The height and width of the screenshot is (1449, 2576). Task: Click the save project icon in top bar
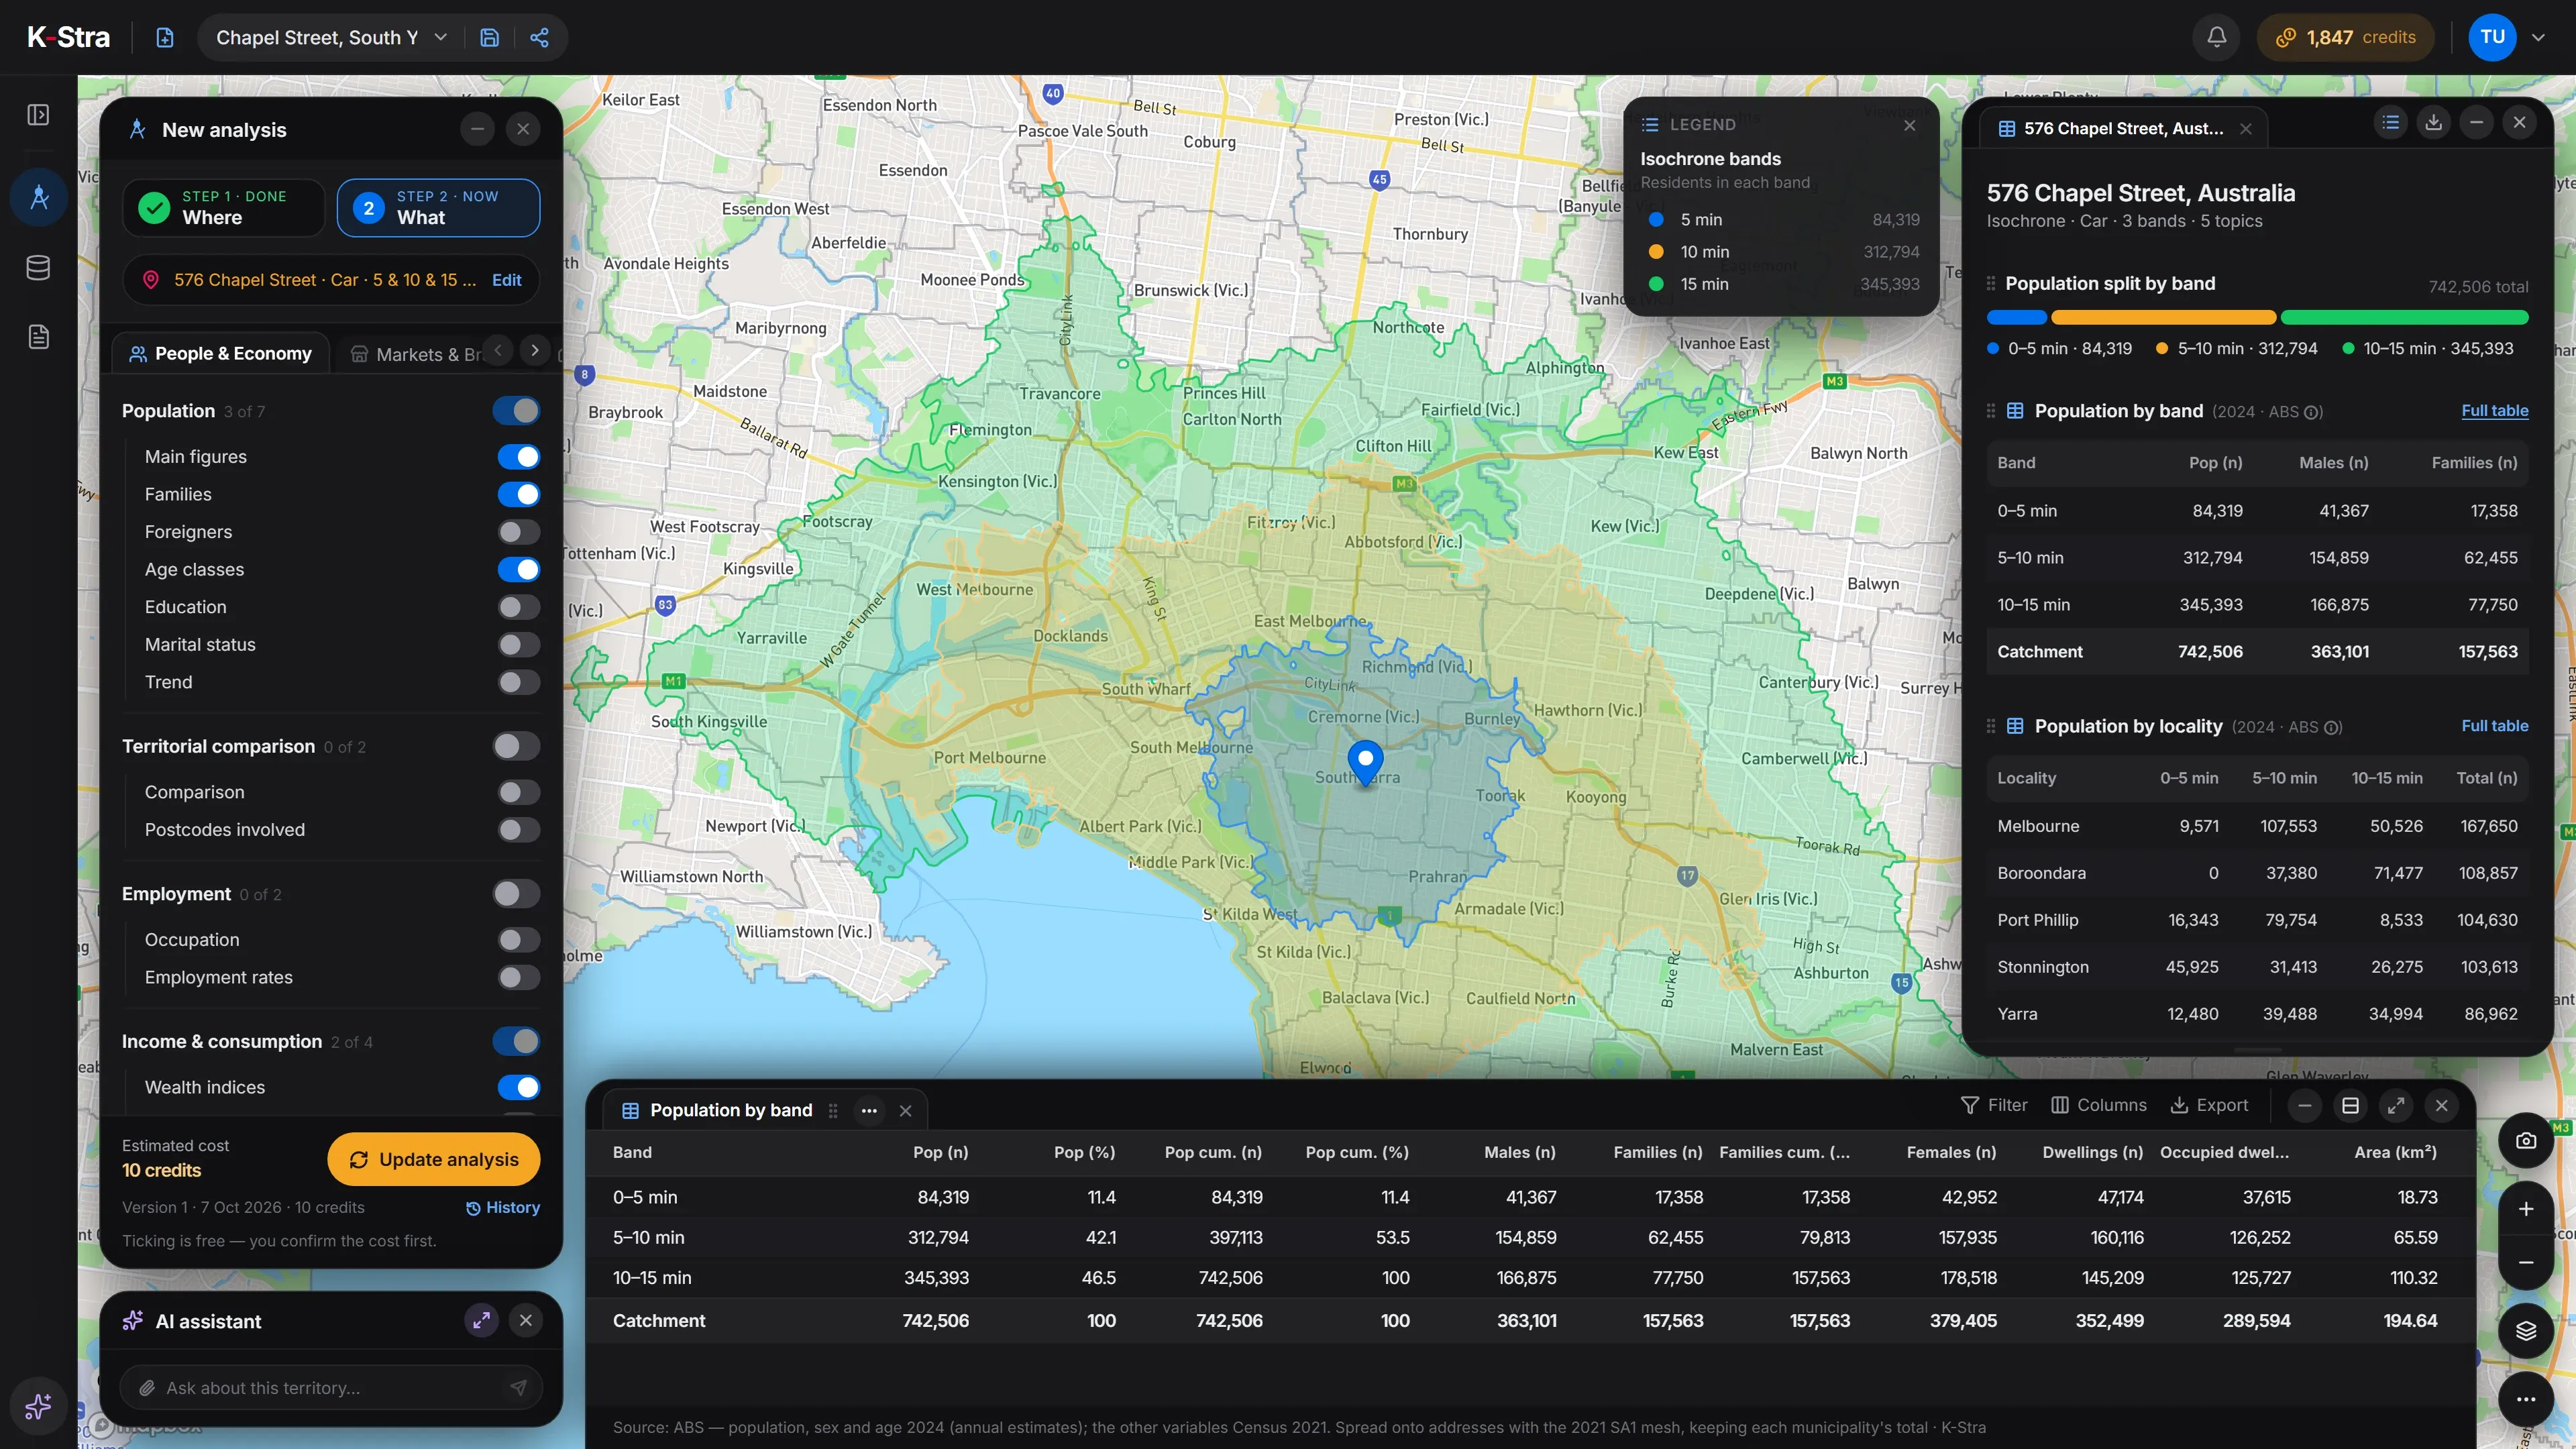[x=489, y=37]
